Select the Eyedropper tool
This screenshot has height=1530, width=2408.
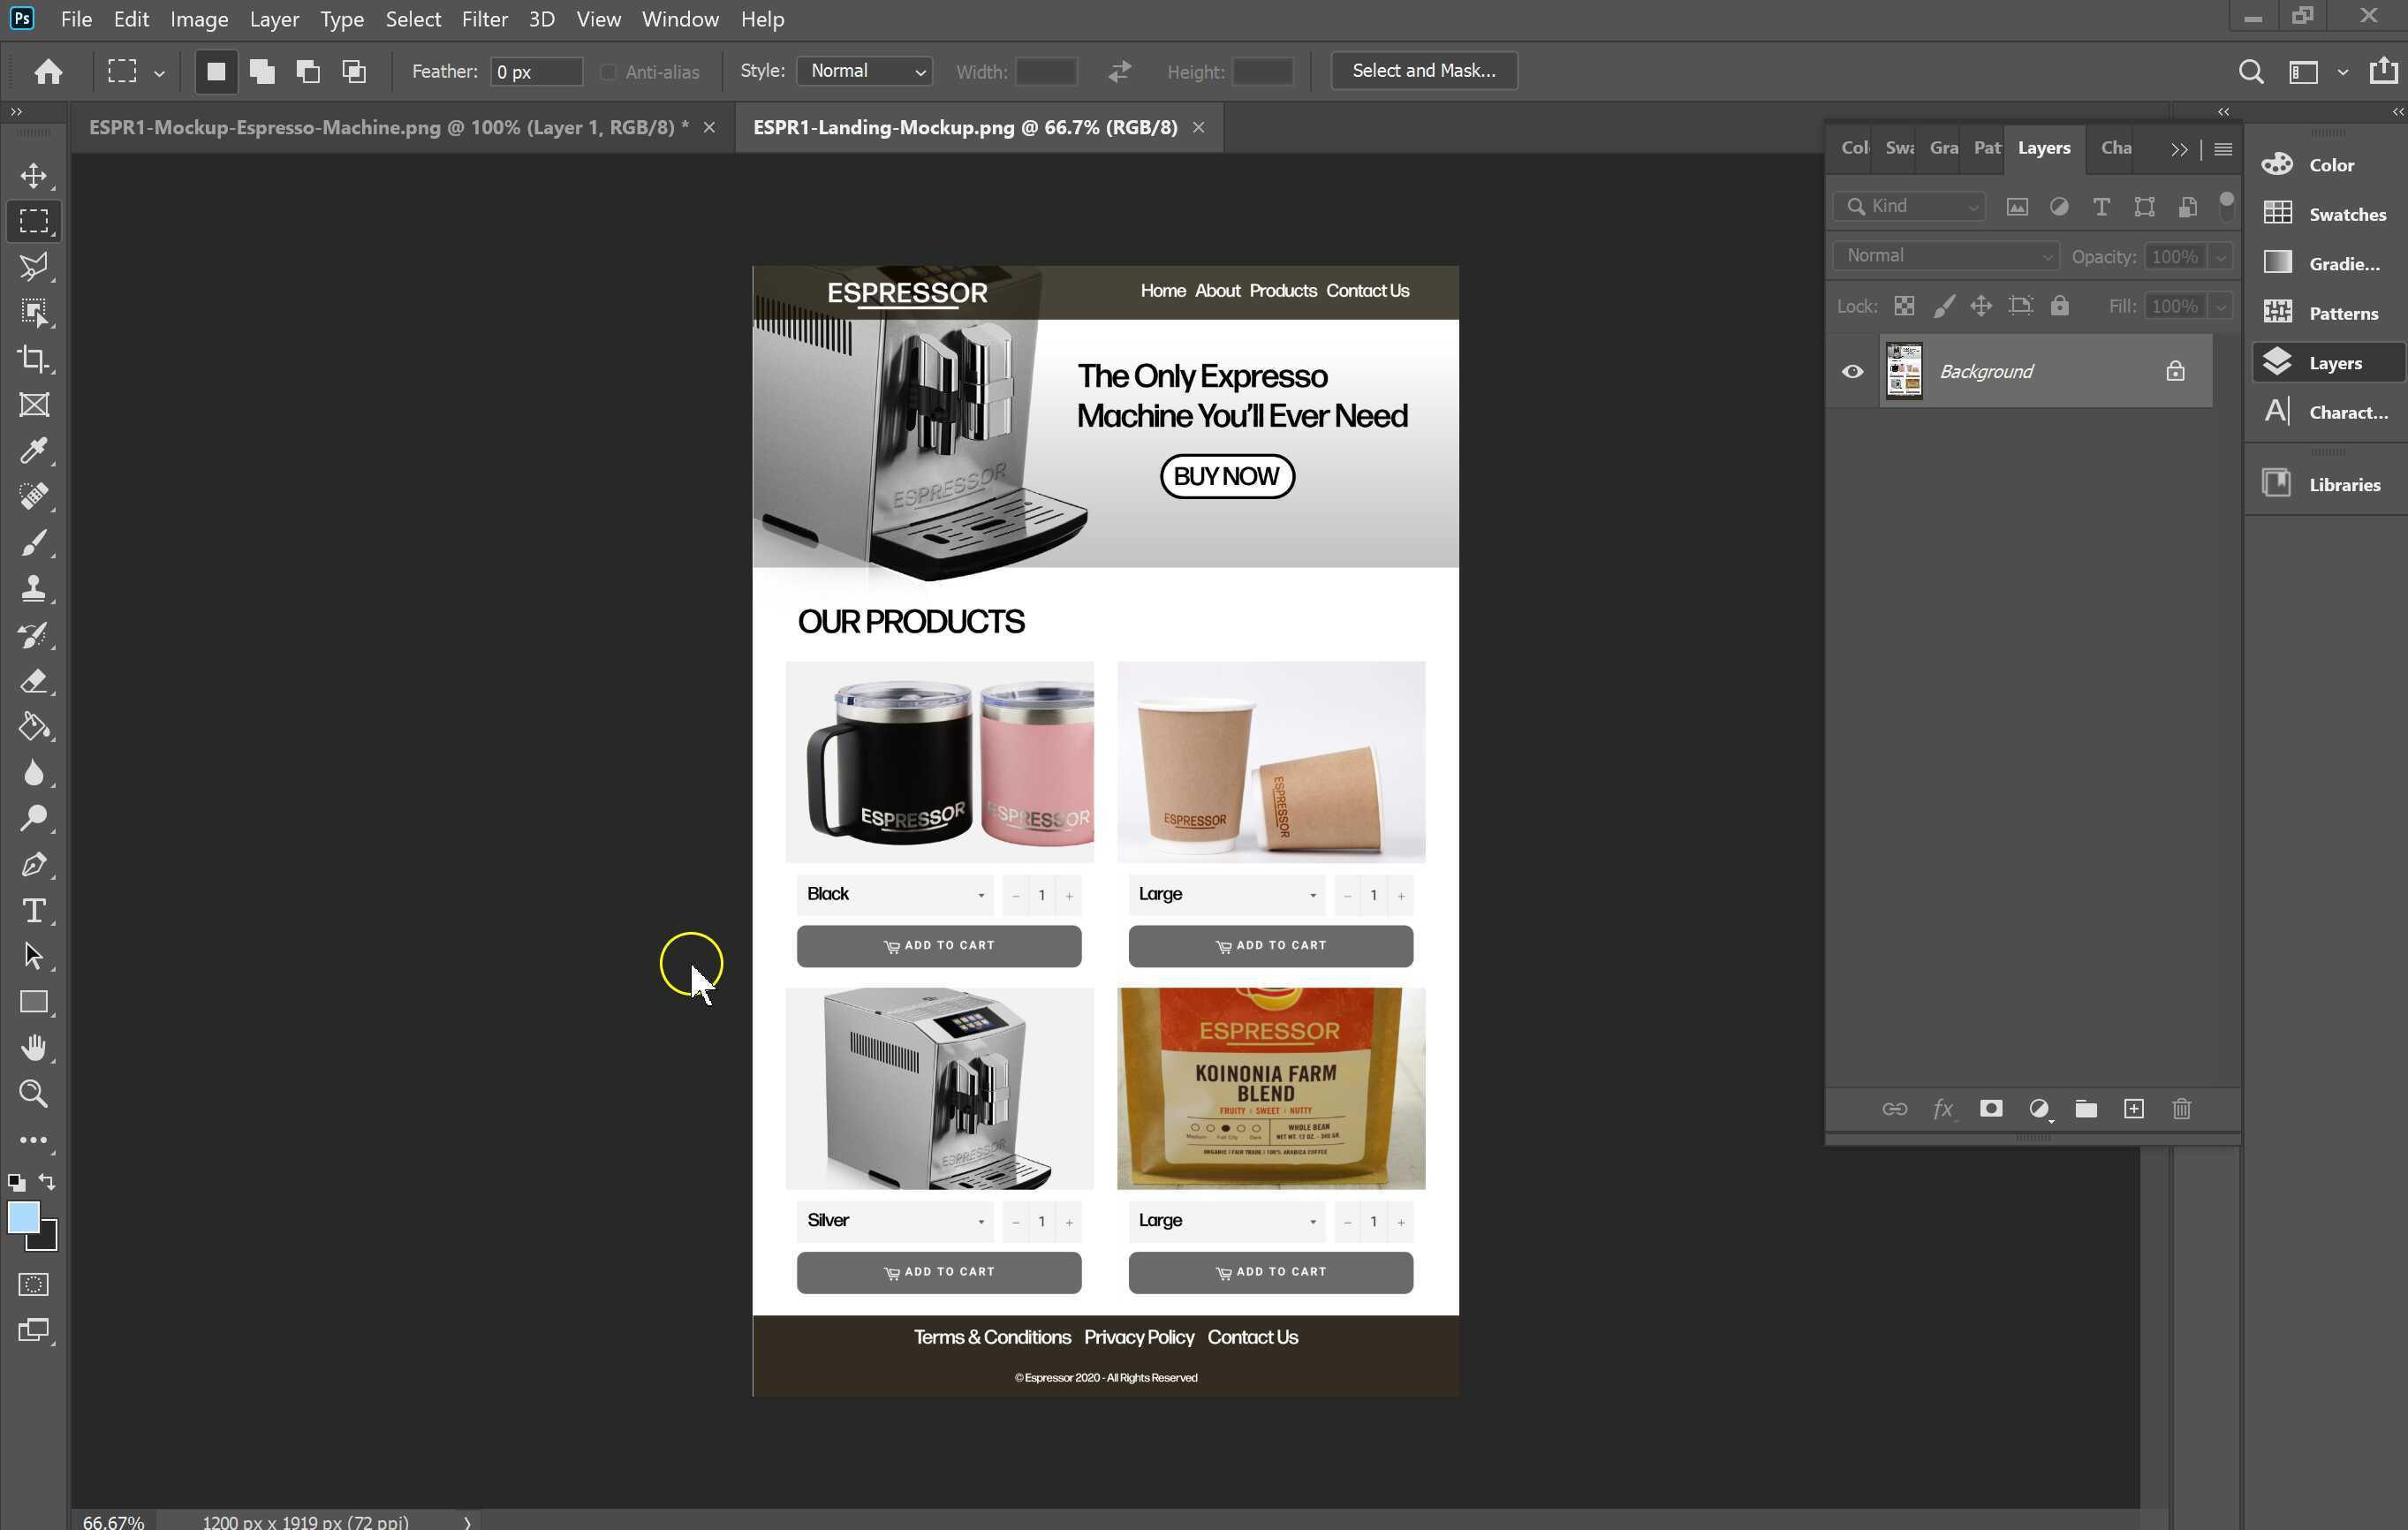pos(33,451)
